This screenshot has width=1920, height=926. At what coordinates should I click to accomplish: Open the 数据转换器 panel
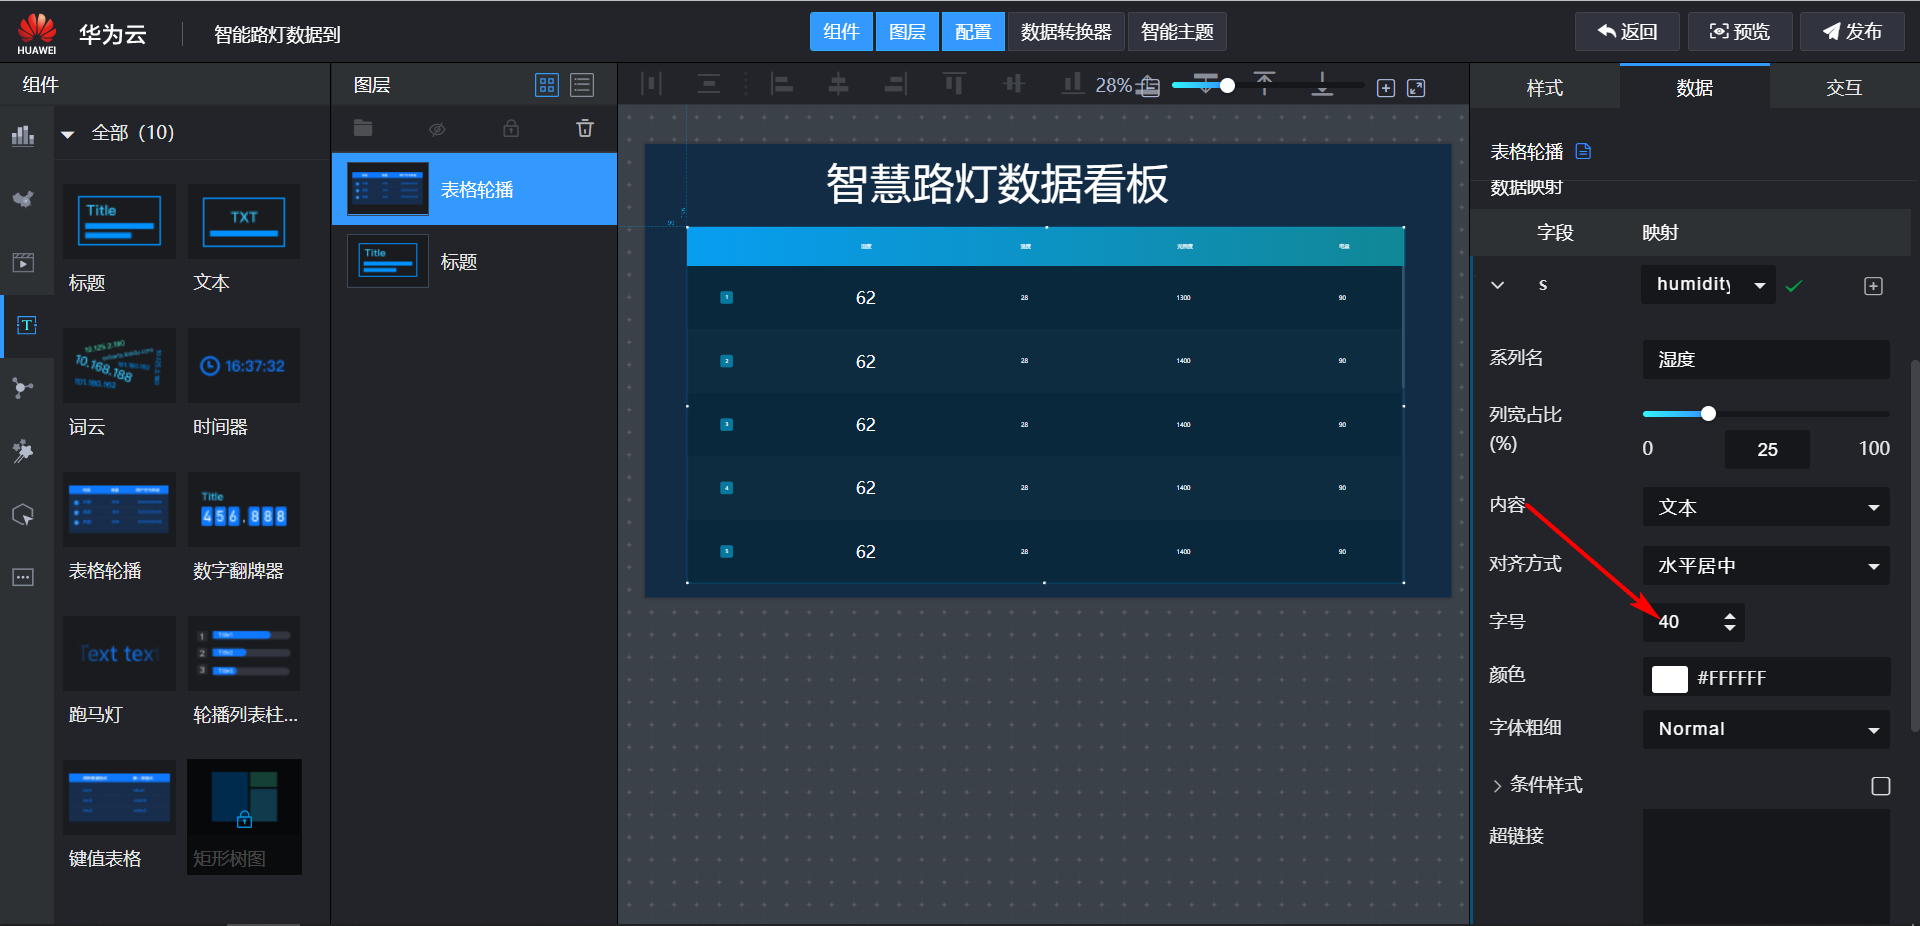[x=1066, y=32]
